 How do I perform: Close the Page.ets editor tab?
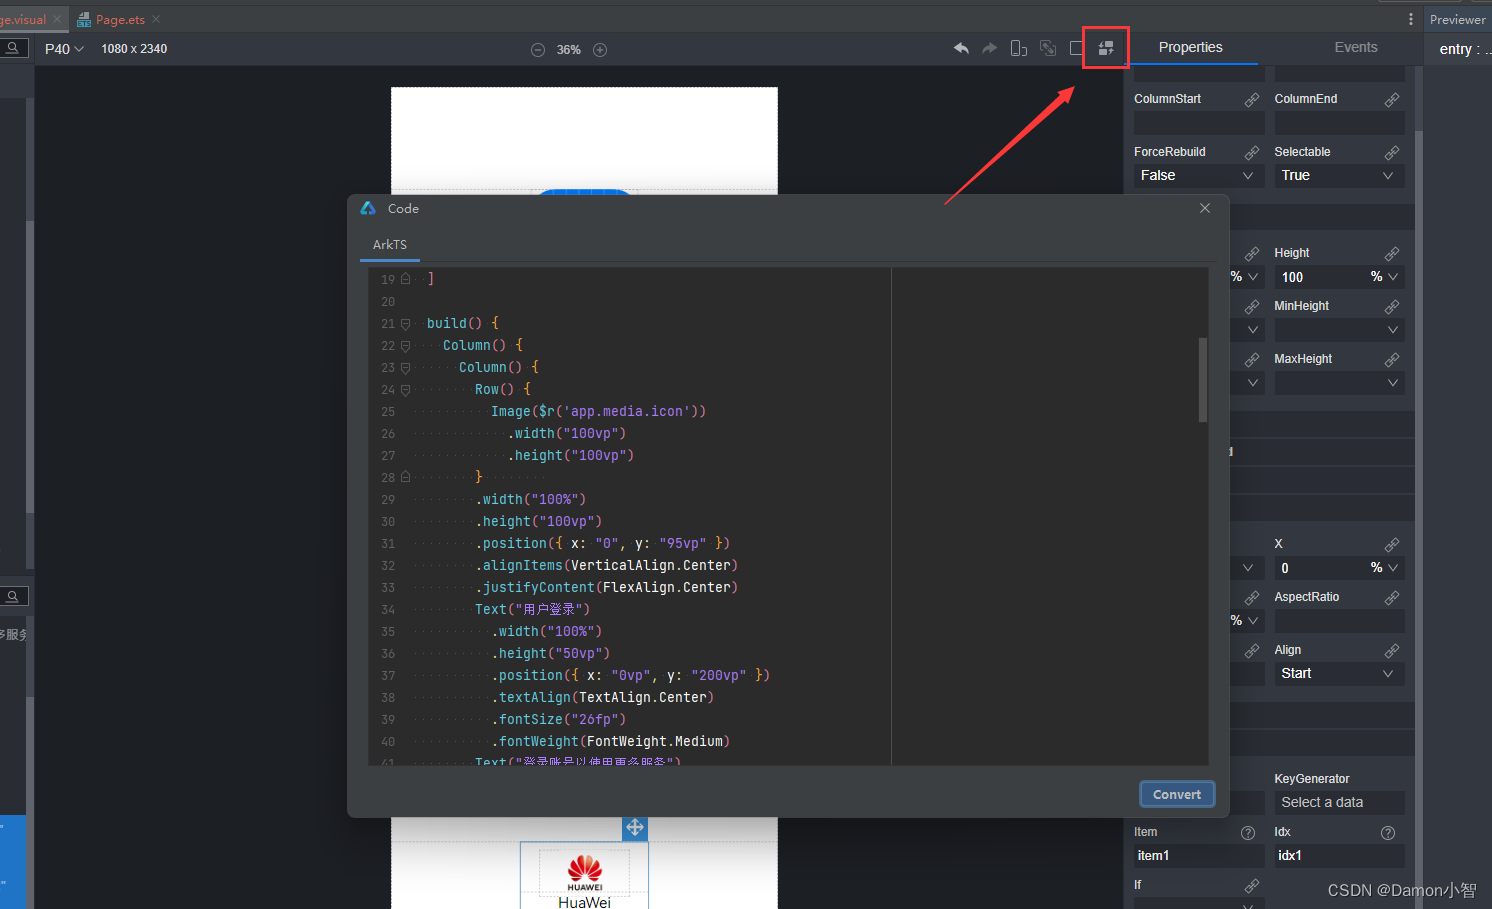pyautogui.click(x=156, y=19)
